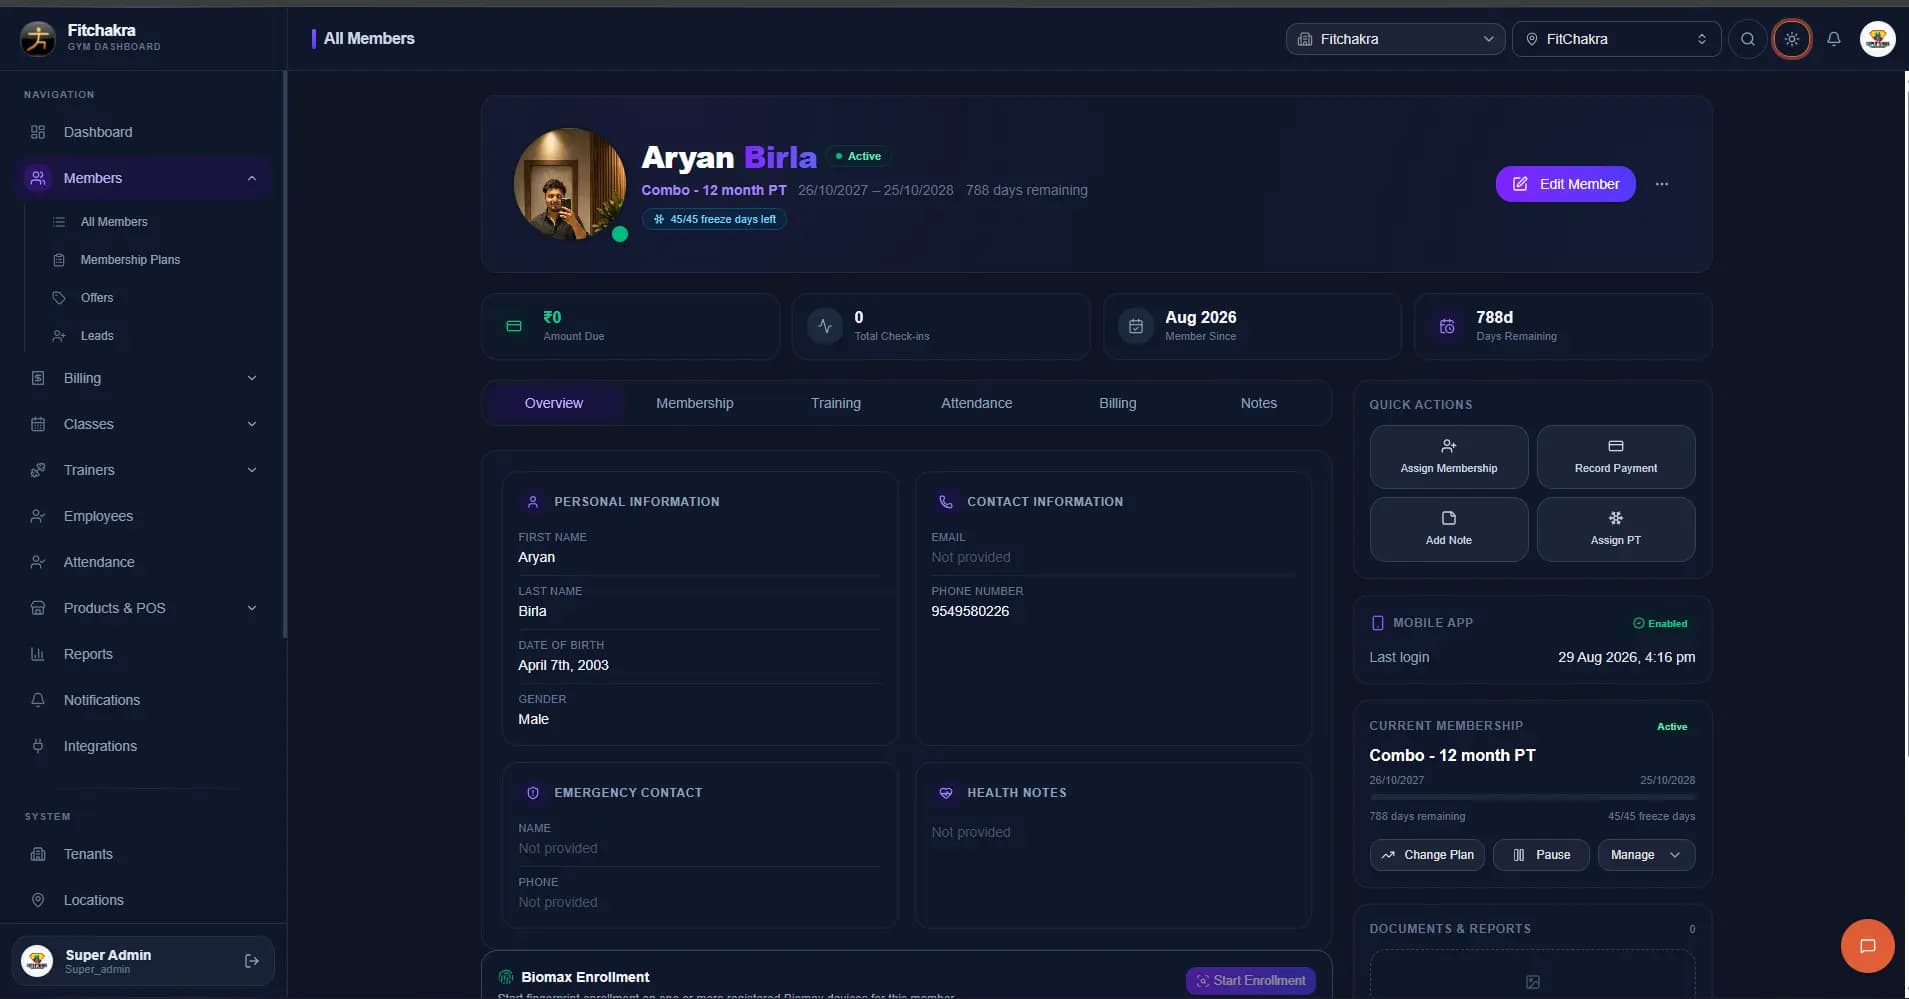
Task: Click Record Payment quick action
Action: (x=1615, y=457)
